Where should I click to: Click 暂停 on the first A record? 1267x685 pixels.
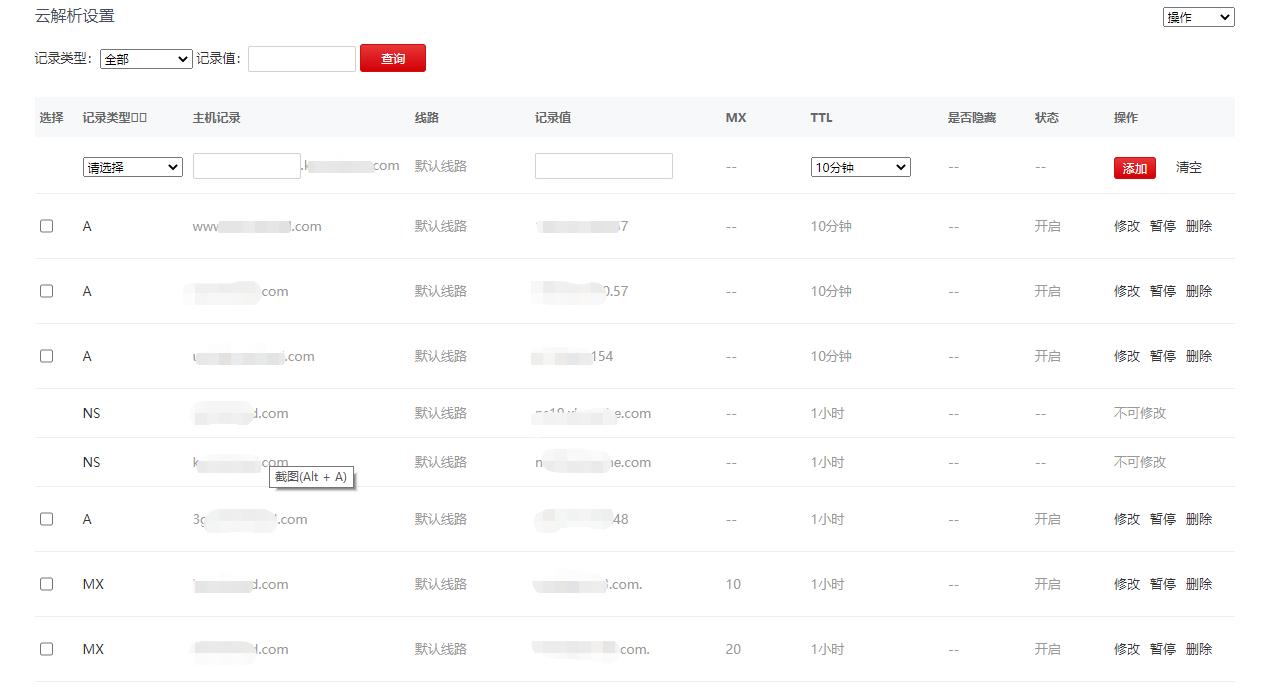(1161, 226)
